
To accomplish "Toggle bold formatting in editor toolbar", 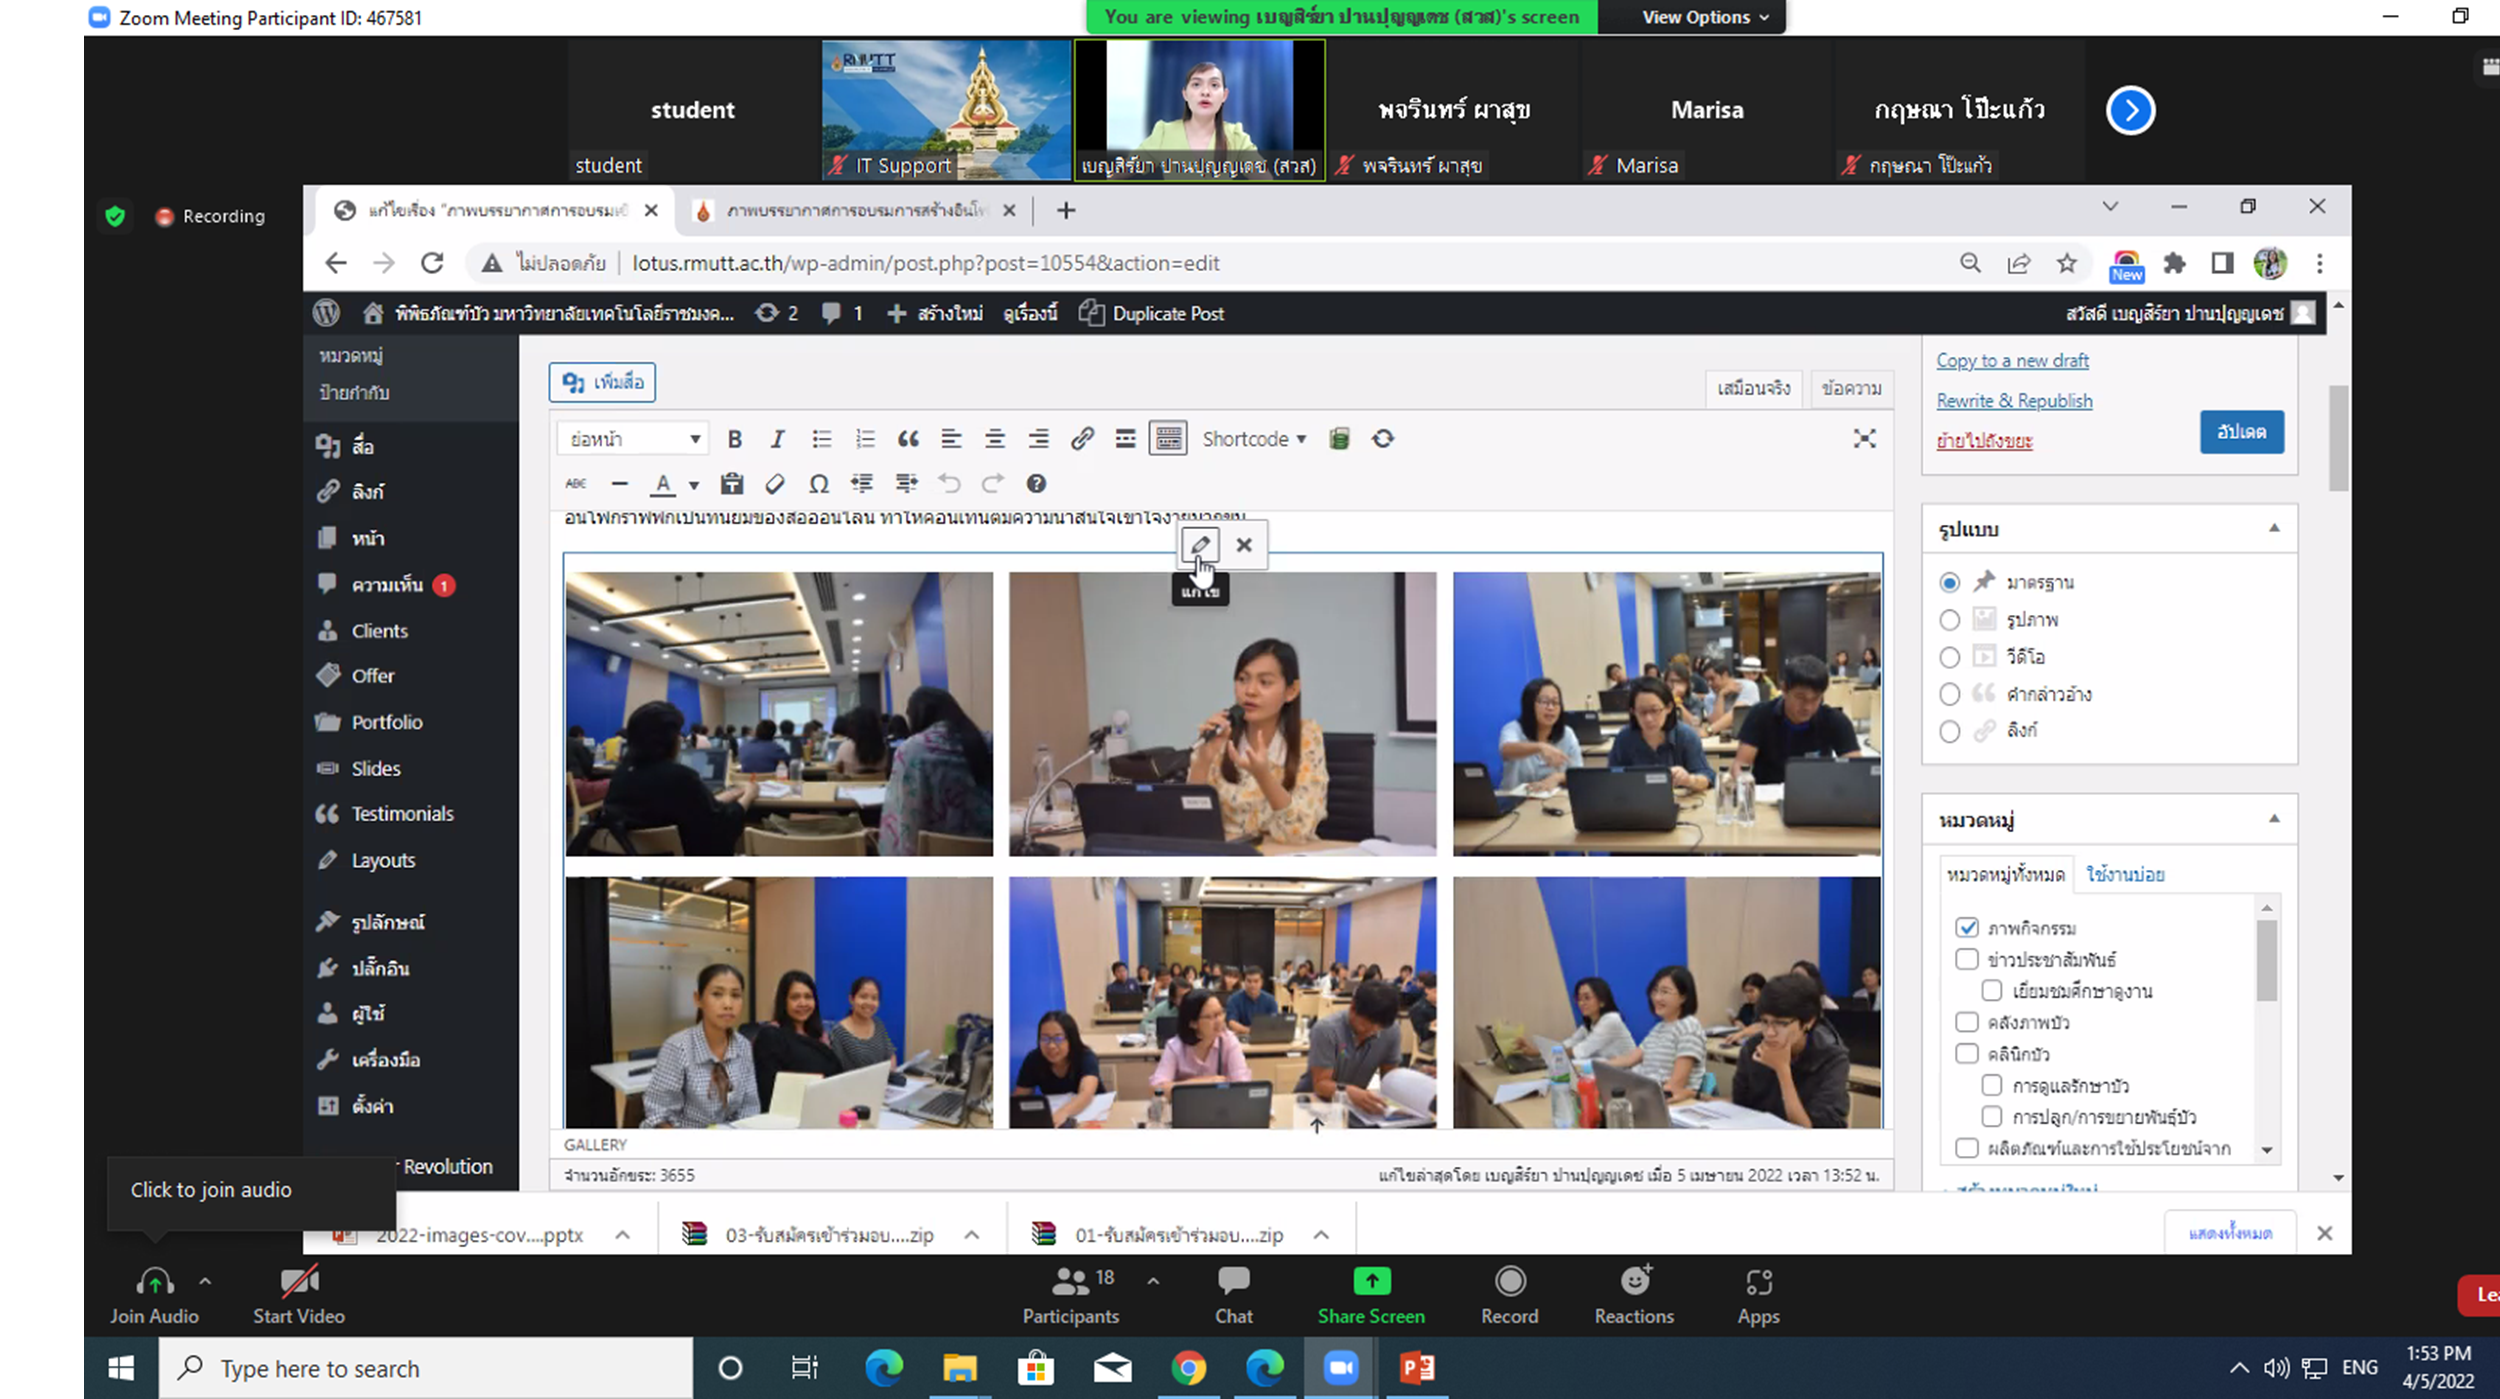I will [x=735, y=439].
